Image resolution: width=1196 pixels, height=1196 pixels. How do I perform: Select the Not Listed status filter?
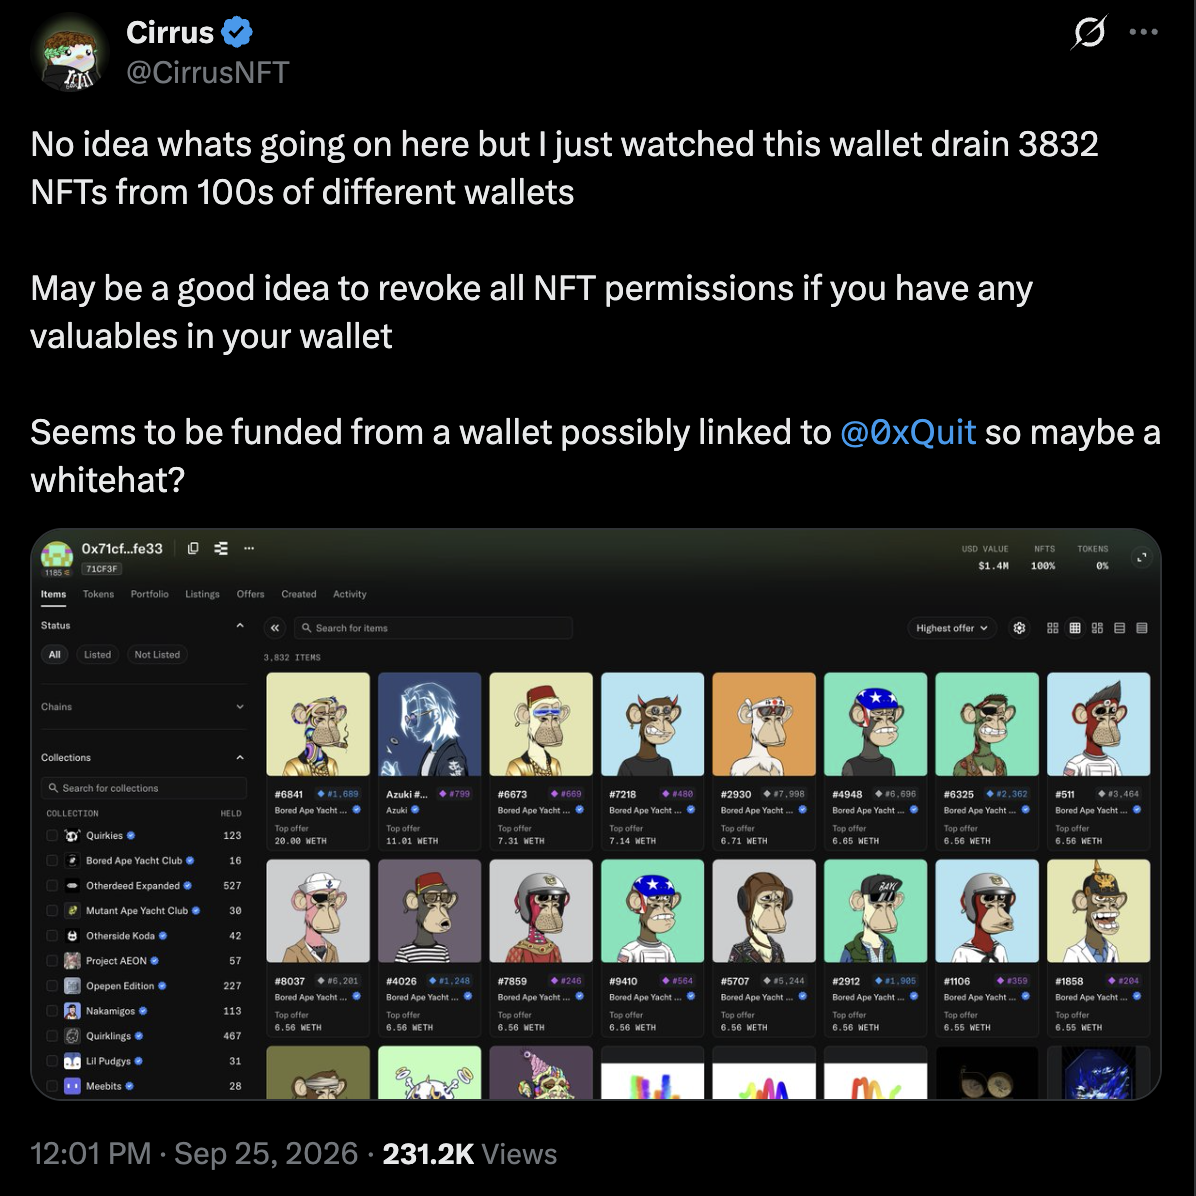point(157,654)
